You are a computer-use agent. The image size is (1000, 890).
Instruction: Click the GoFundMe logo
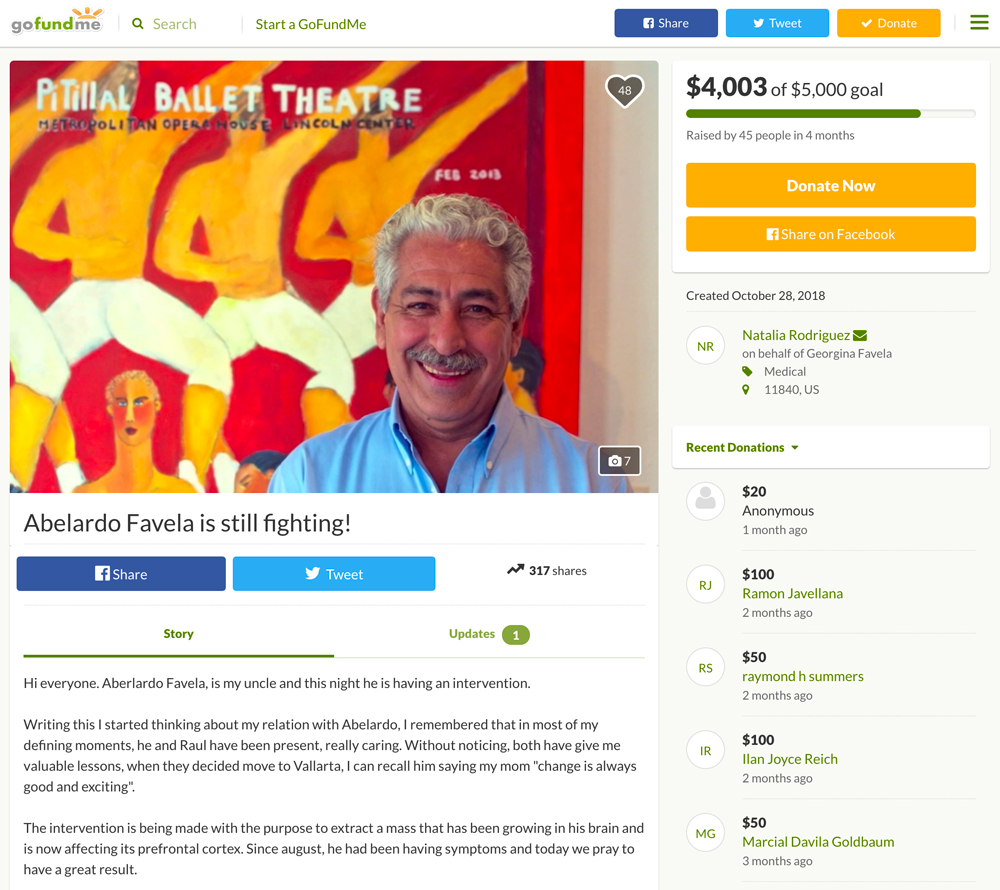coord(57,21)
